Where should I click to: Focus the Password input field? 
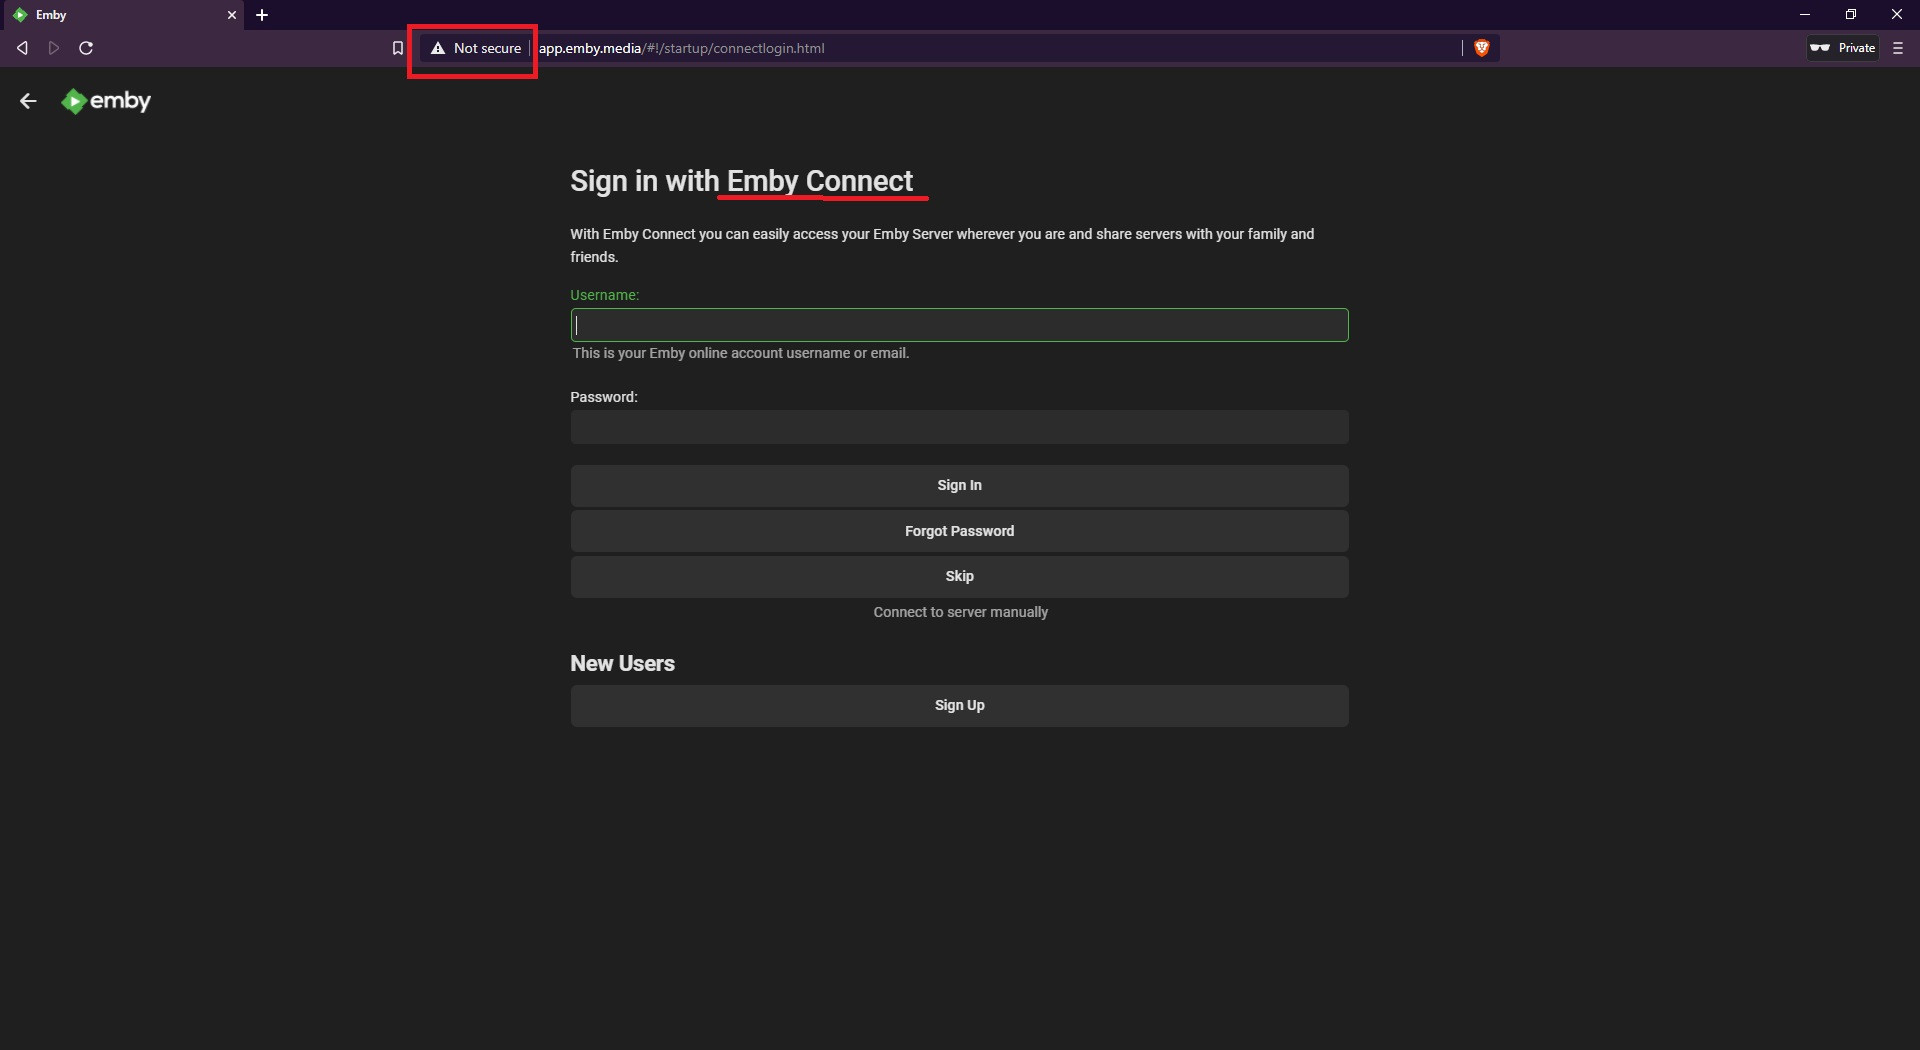coord(959,427)
